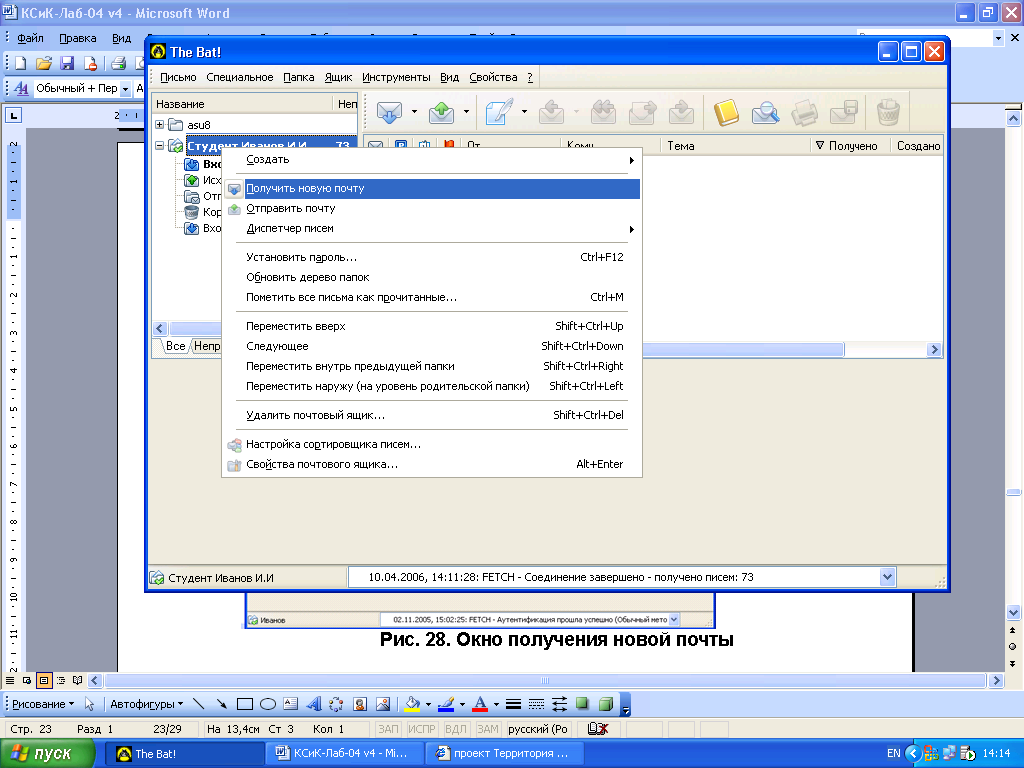This screenshot has width=1024, height=768.
Task: Open the Word style dropdown Обычный + Пер
Action: 125,88
